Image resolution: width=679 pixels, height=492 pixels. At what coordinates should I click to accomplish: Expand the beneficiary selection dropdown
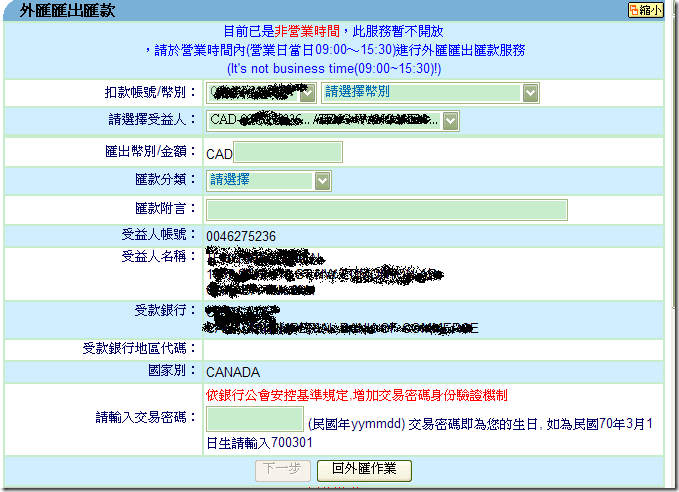point(333,121)
